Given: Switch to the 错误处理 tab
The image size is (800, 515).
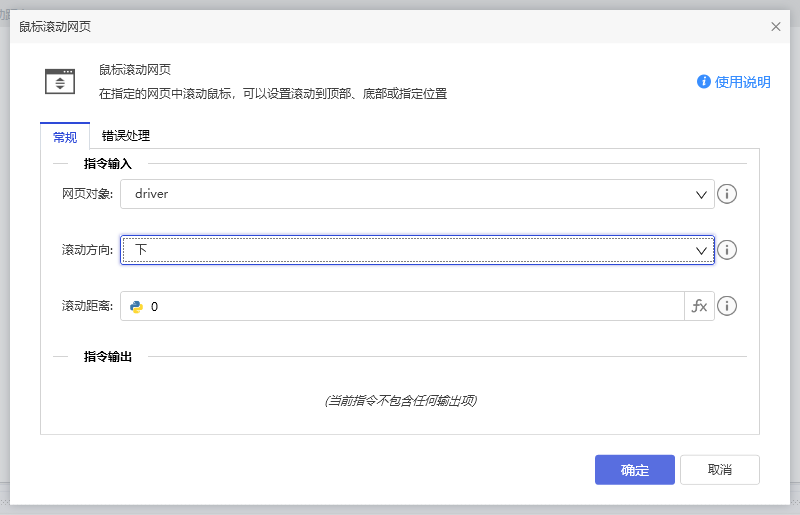Looking at the screenshot, I should (126, 136).
